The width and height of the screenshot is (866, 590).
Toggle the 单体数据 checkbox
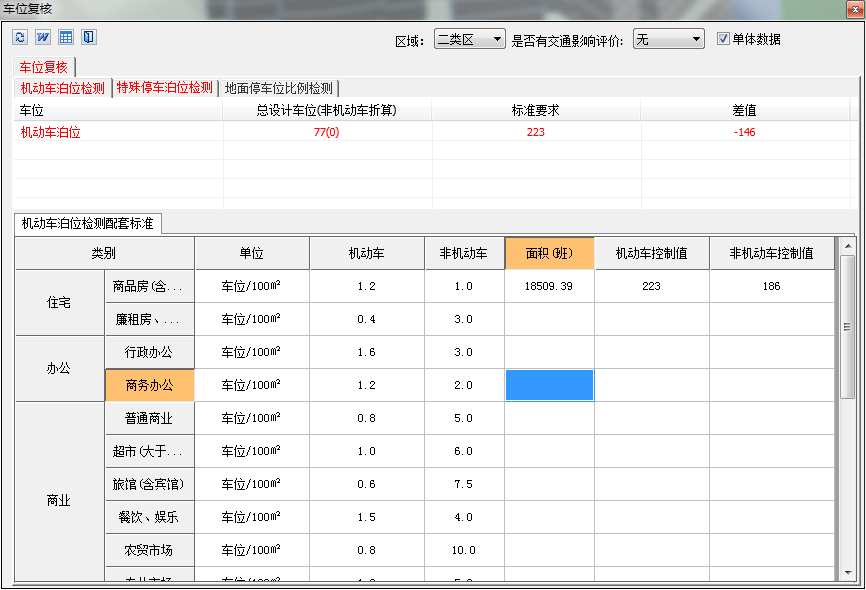(722, 38)
